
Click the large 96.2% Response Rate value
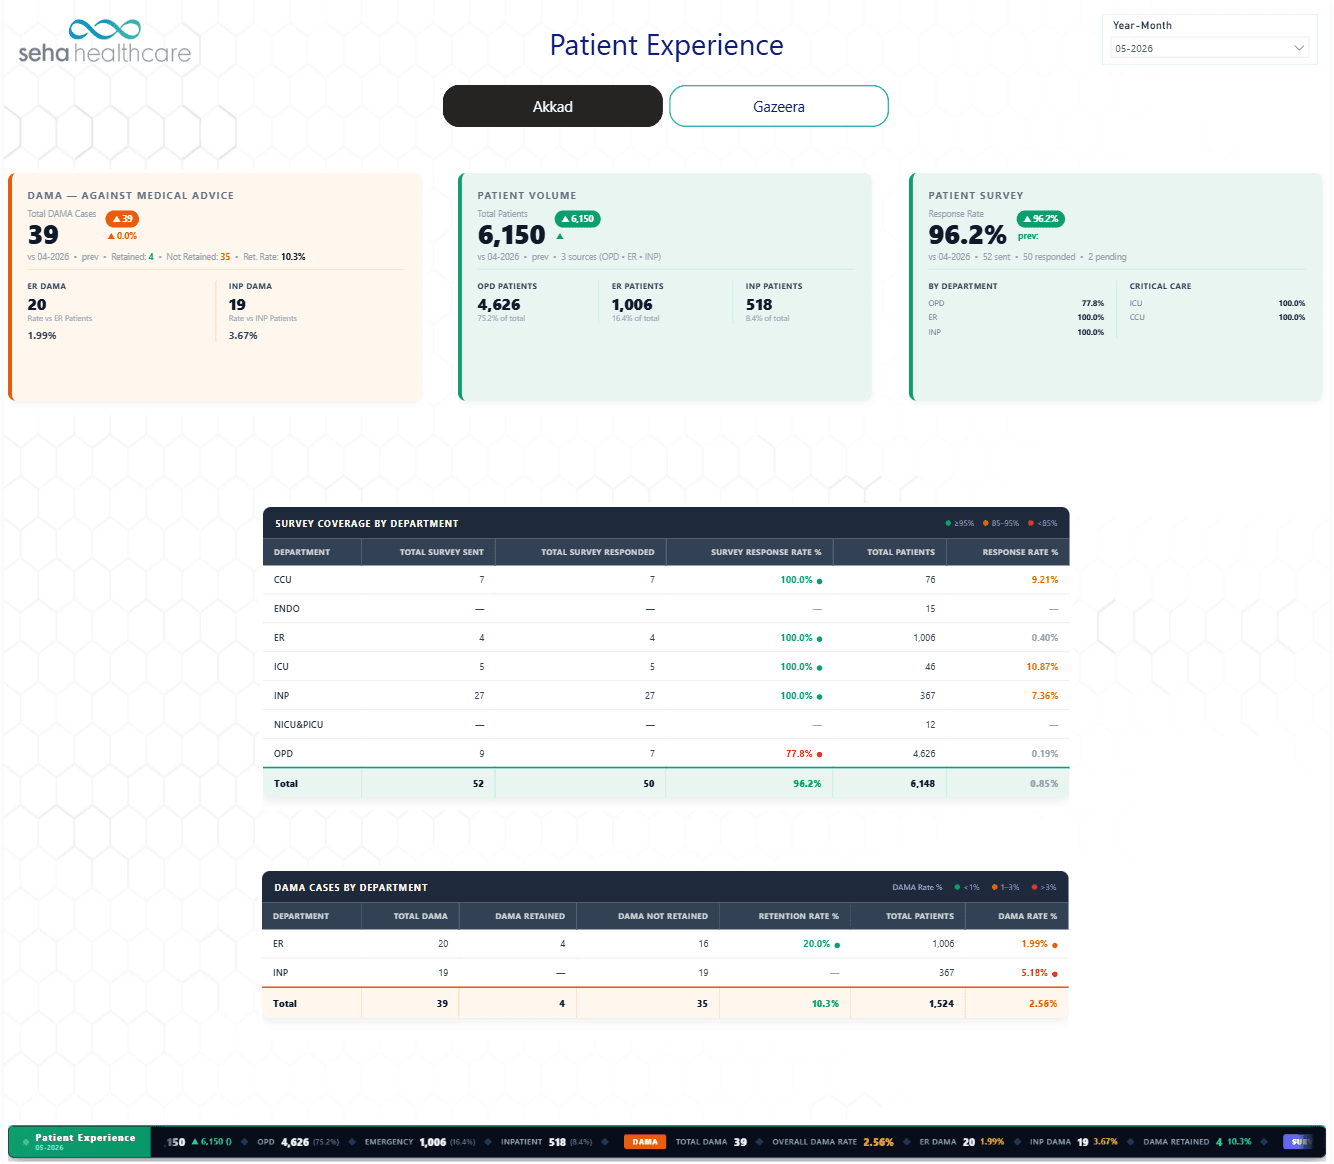(x=967, y=235)
